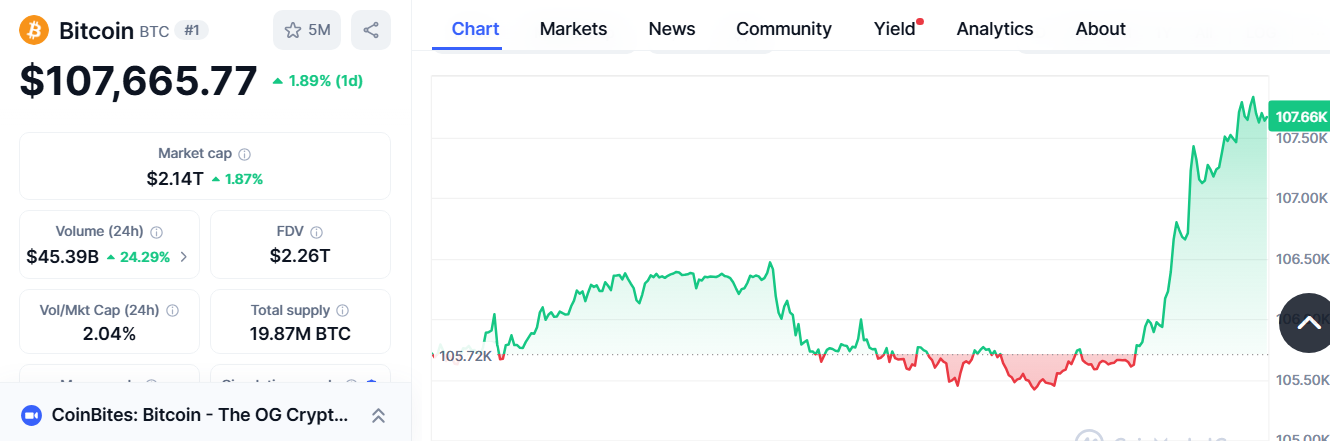The width and height of the screenshot is (1330, 441).
Task: Switch to the Analytics tab
Action: [x=995, y=29]
